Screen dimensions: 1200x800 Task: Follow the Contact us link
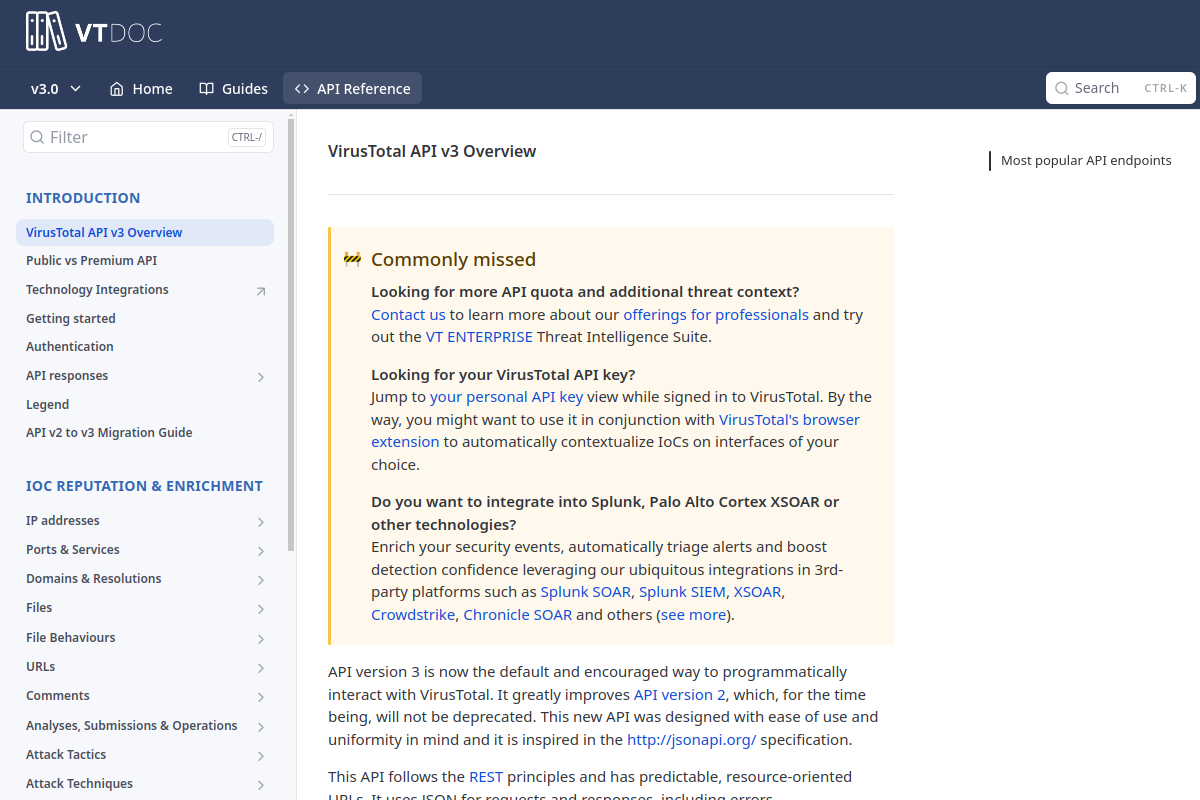coord(408,314)
